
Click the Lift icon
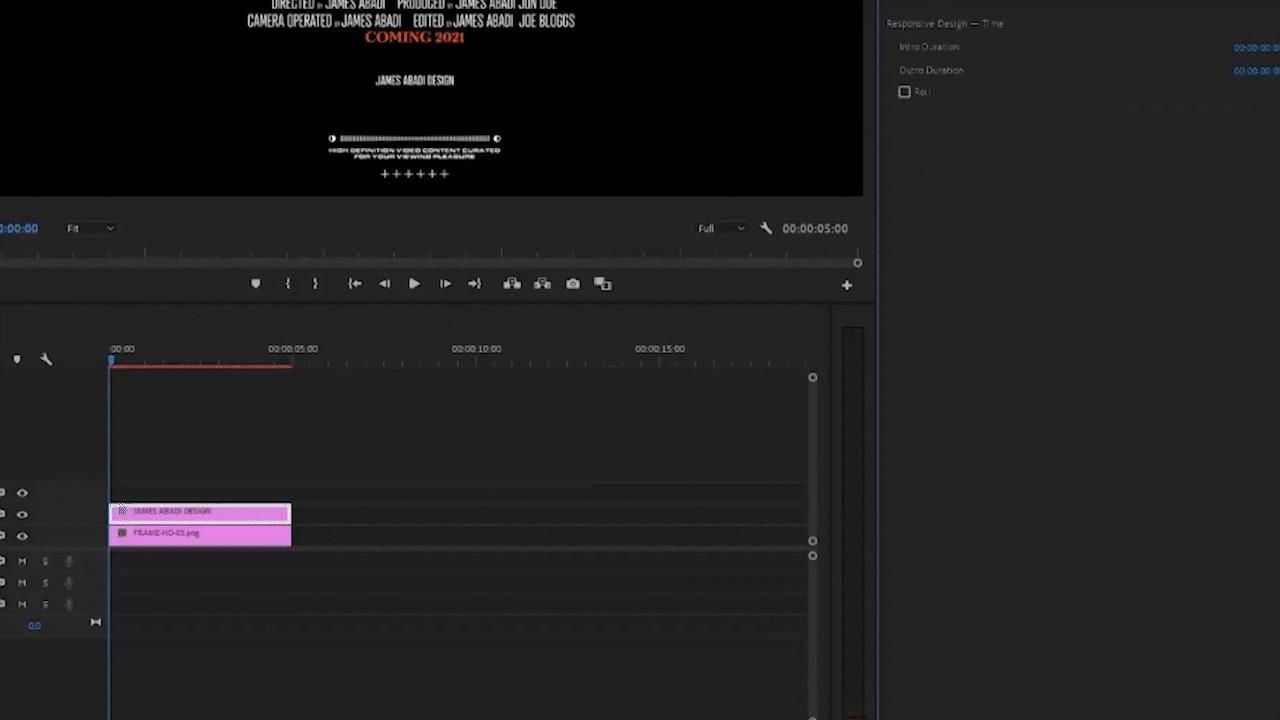point(512,284)
